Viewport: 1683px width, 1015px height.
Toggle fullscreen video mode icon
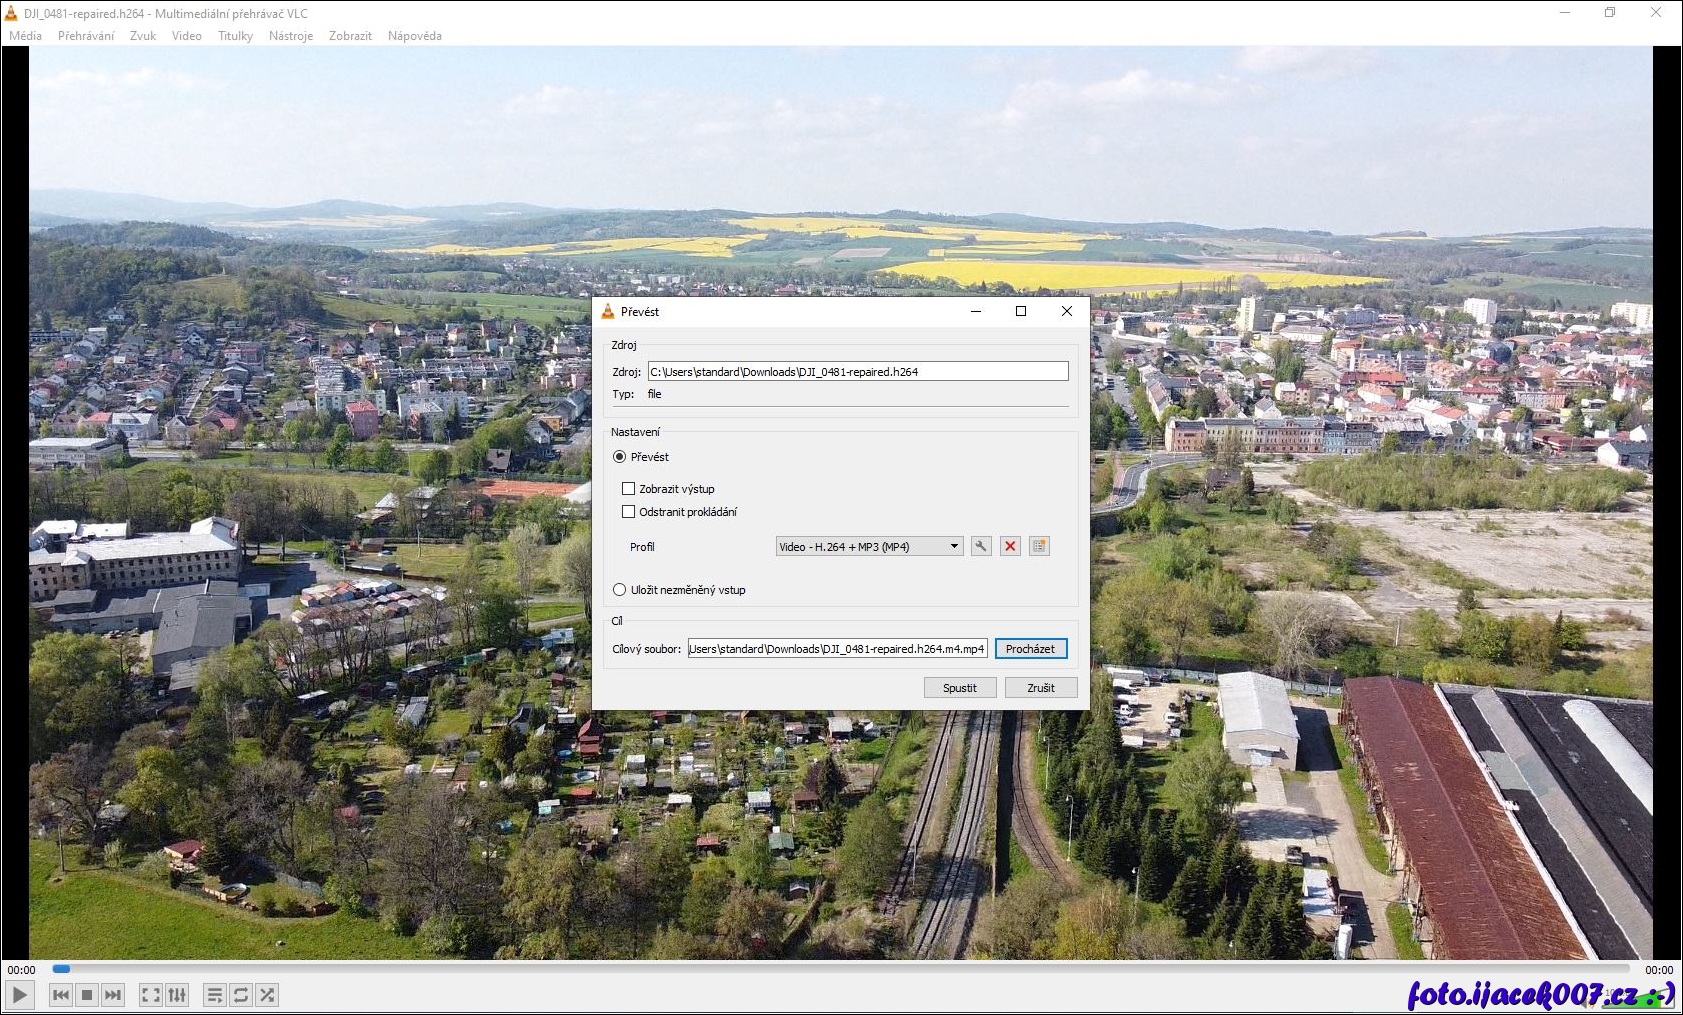coord(150,995)
